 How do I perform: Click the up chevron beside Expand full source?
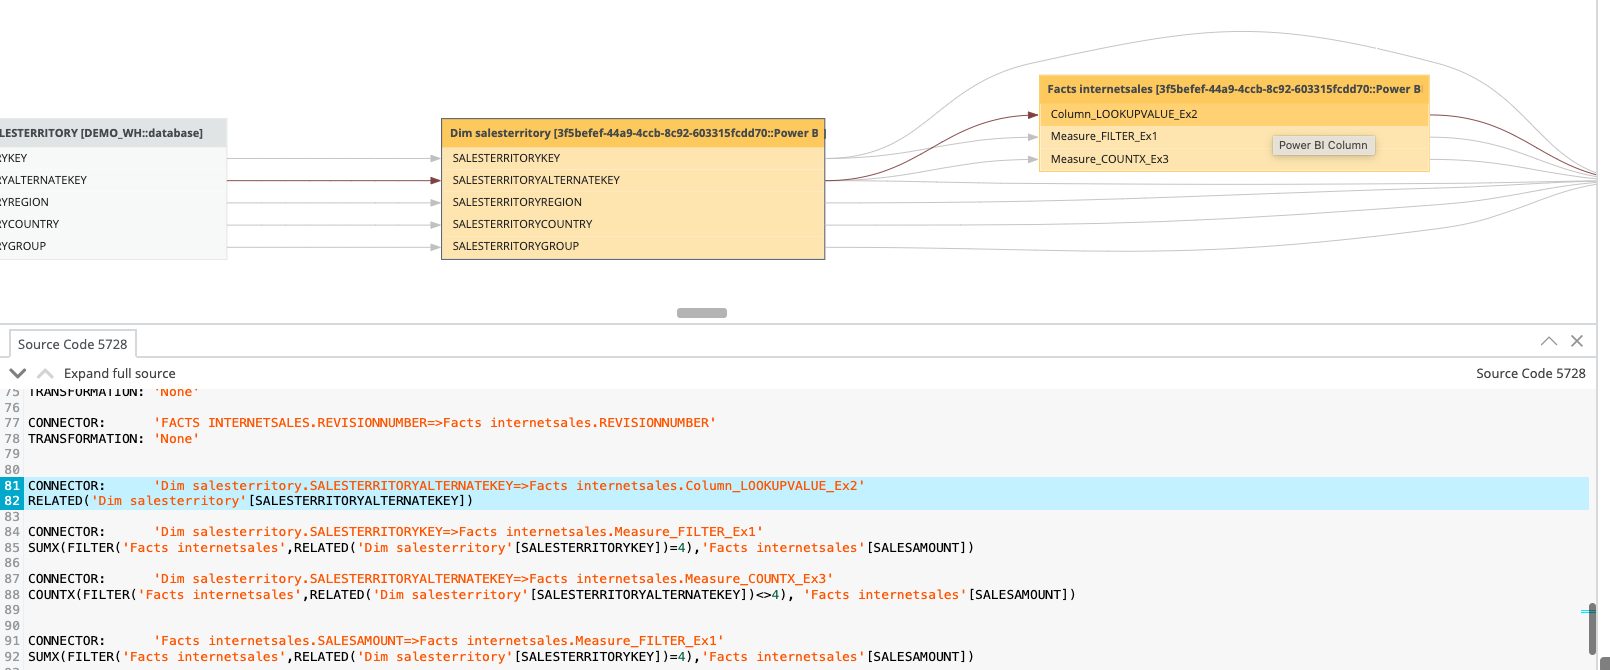point(45,373)
